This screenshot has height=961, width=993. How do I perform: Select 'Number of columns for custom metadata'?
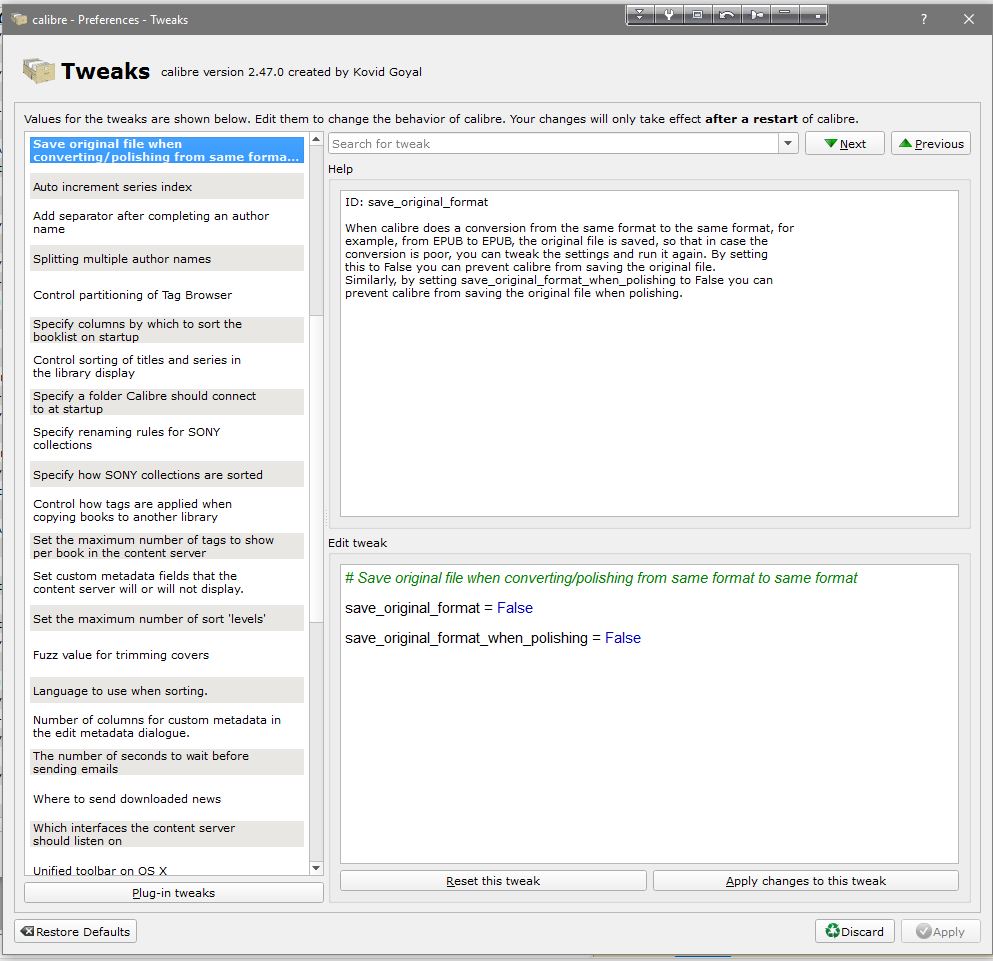(167, 726)
